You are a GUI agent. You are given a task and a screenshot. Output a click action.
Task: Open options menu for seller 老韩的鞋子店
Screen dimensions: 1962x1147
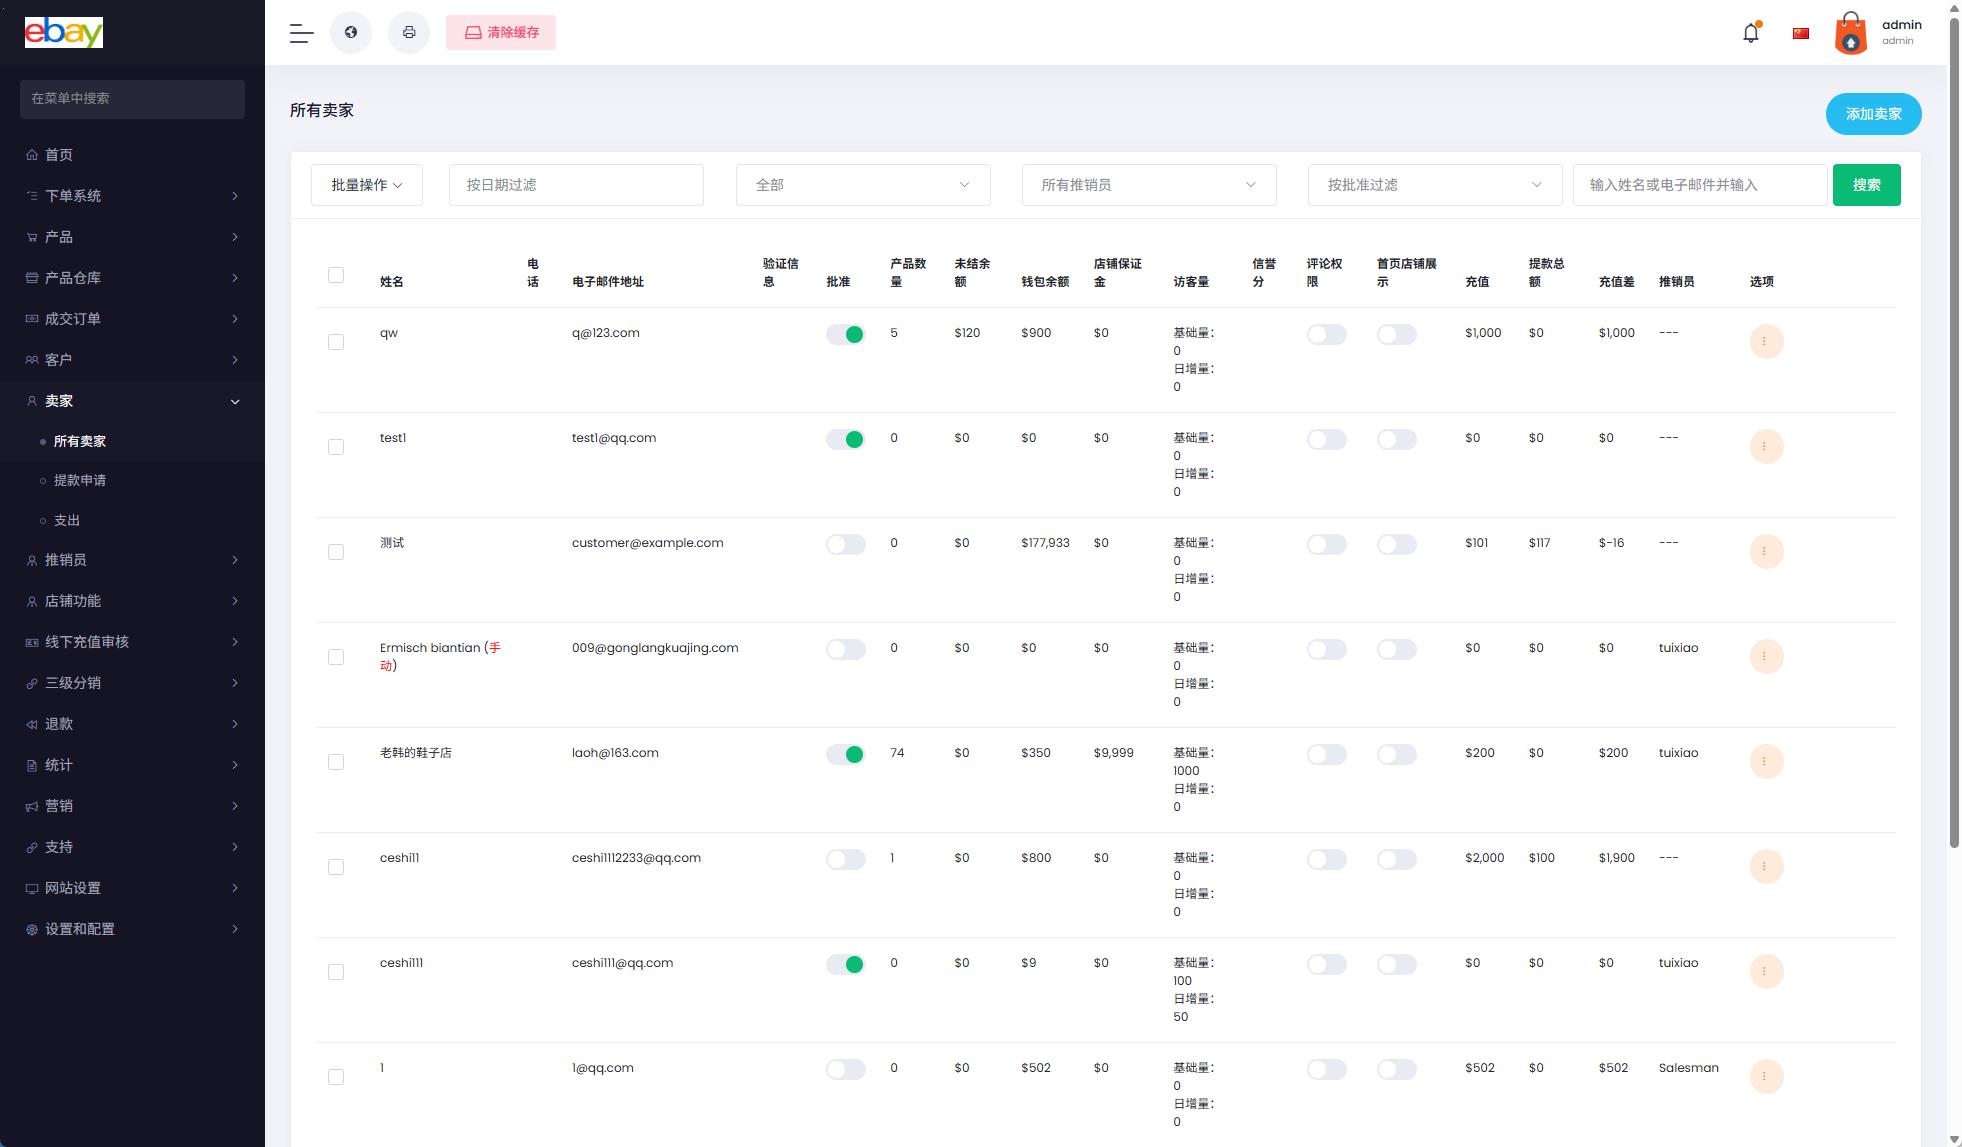coord(1765,761)
